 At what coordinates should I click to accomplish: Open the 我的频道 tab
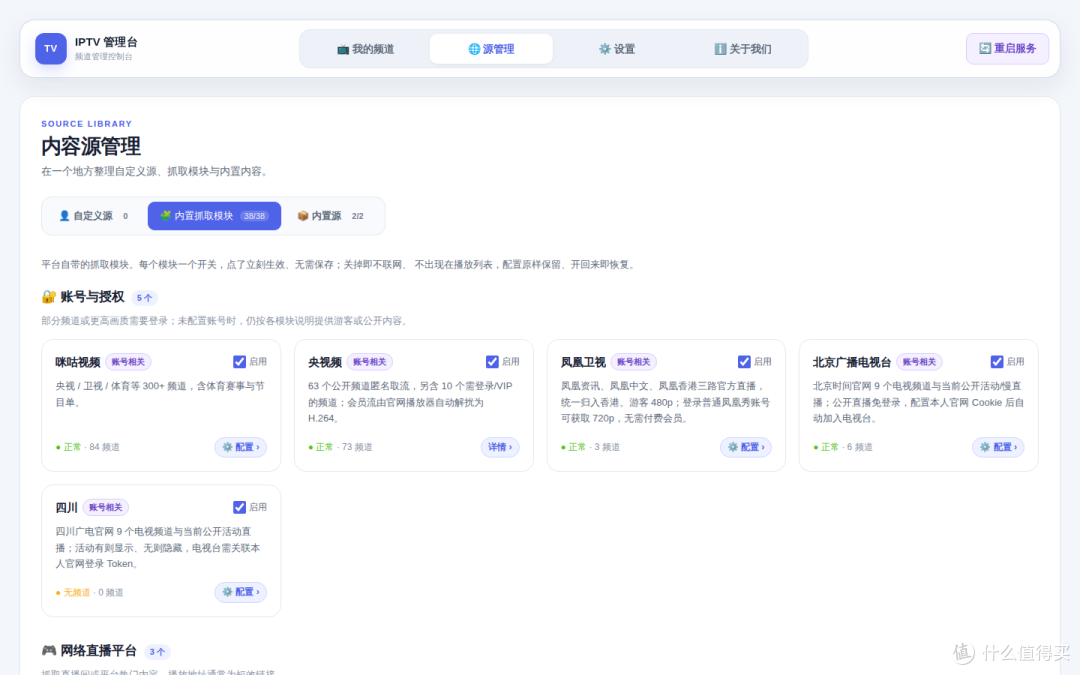[366, 49]
